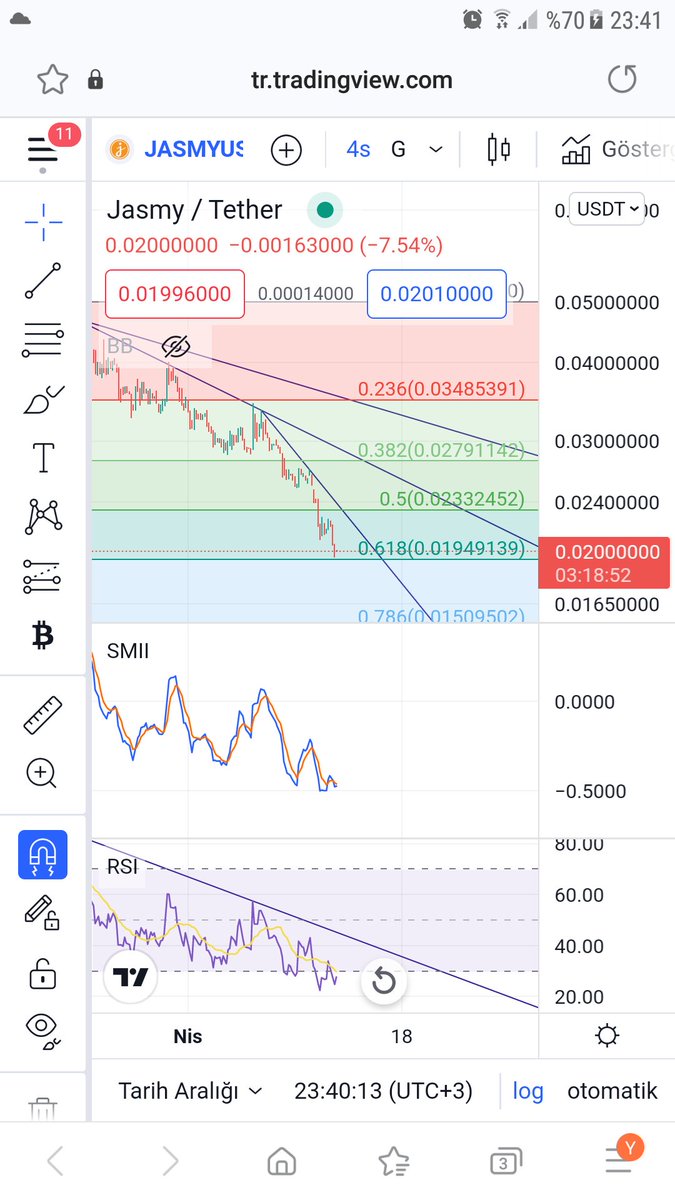
Task: Select the SMII indicator label
Action: click(128, 652)
